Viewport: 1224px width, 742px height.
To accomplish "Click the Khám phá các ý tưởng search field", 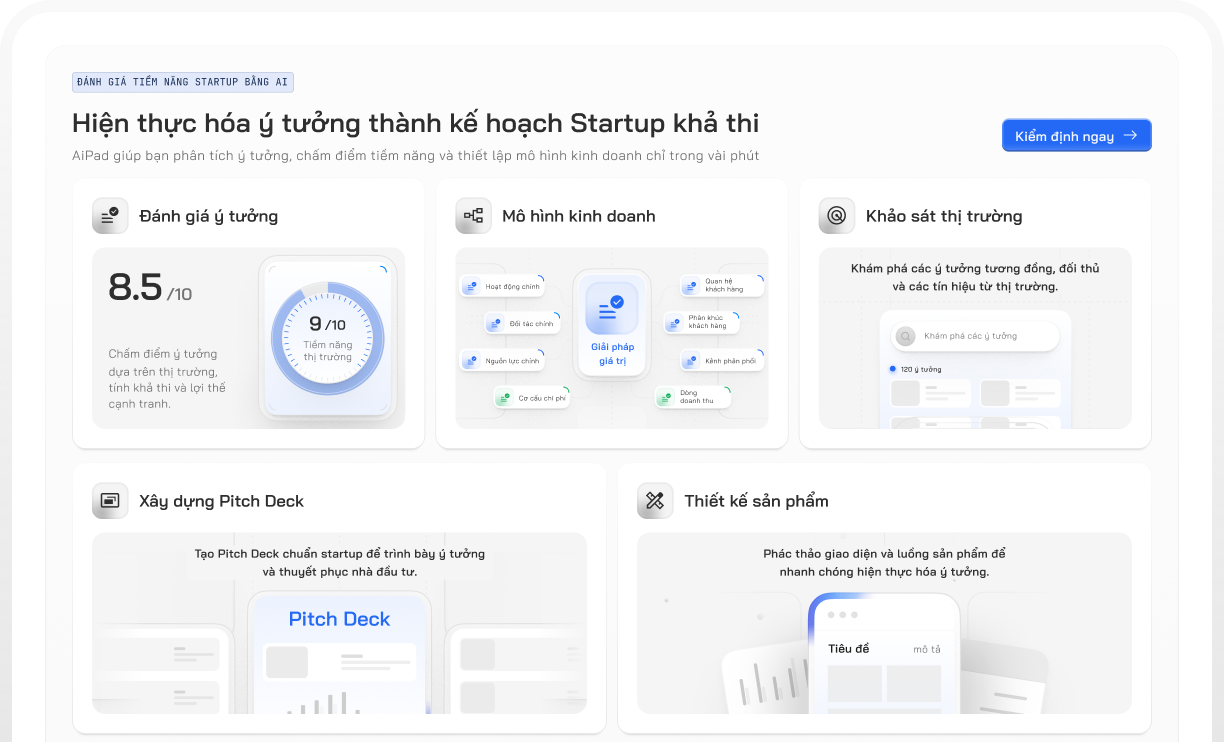I will tap(974, 336).
